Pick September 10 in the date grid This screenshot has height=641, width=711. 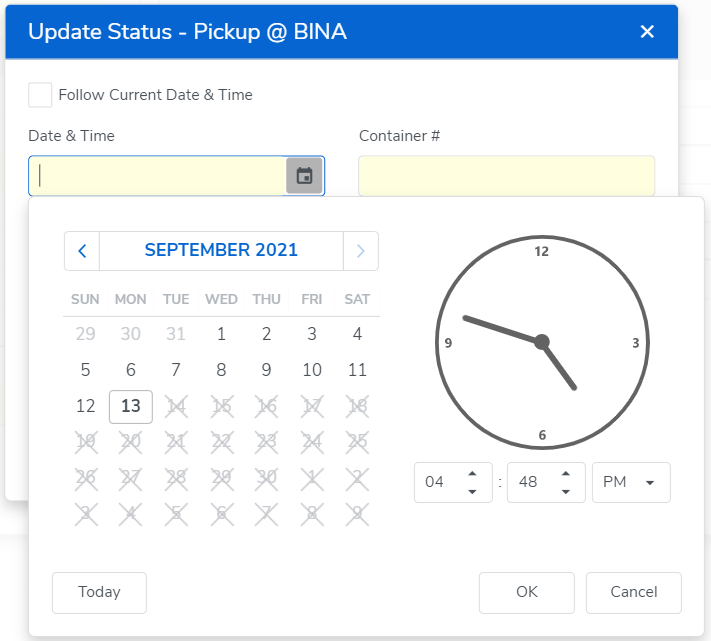[312, 370]
